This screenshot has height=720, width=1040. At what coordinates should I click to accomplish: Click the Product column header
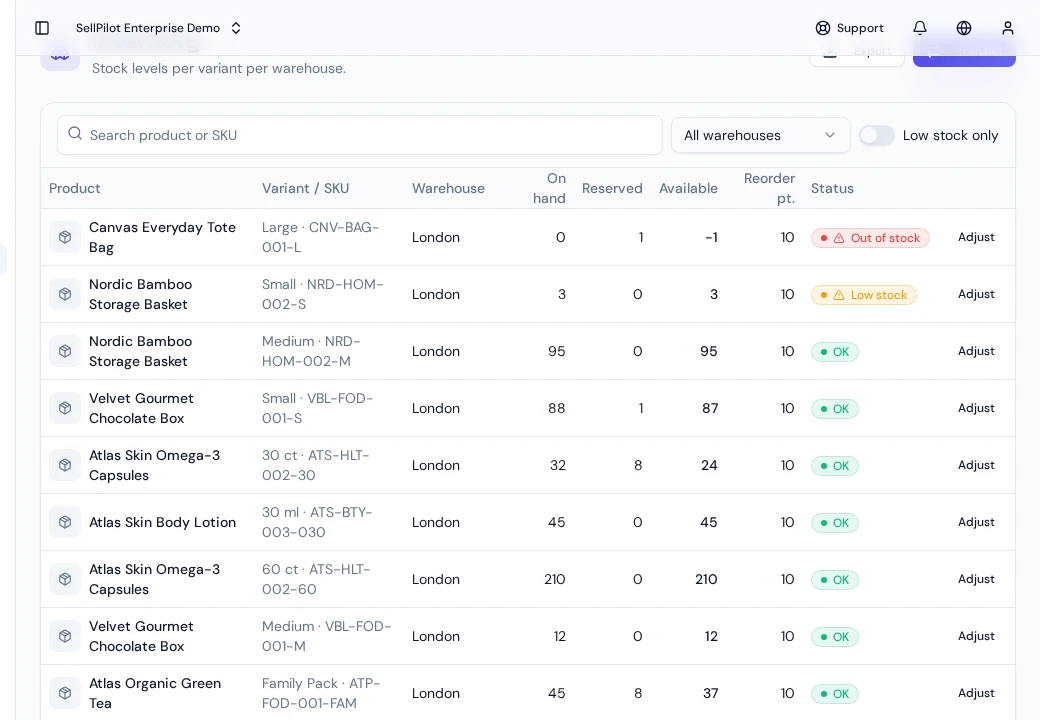74,188
